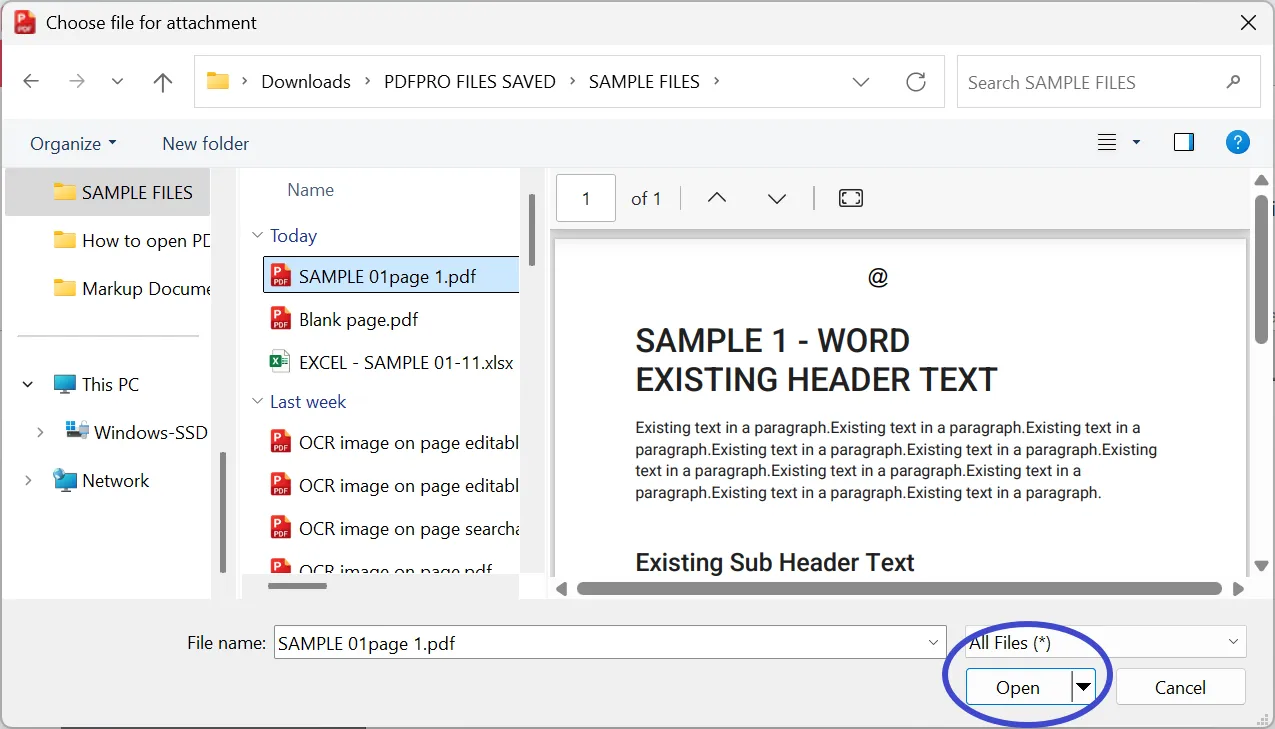Select the Windows-SSD drive

(137, 432)
